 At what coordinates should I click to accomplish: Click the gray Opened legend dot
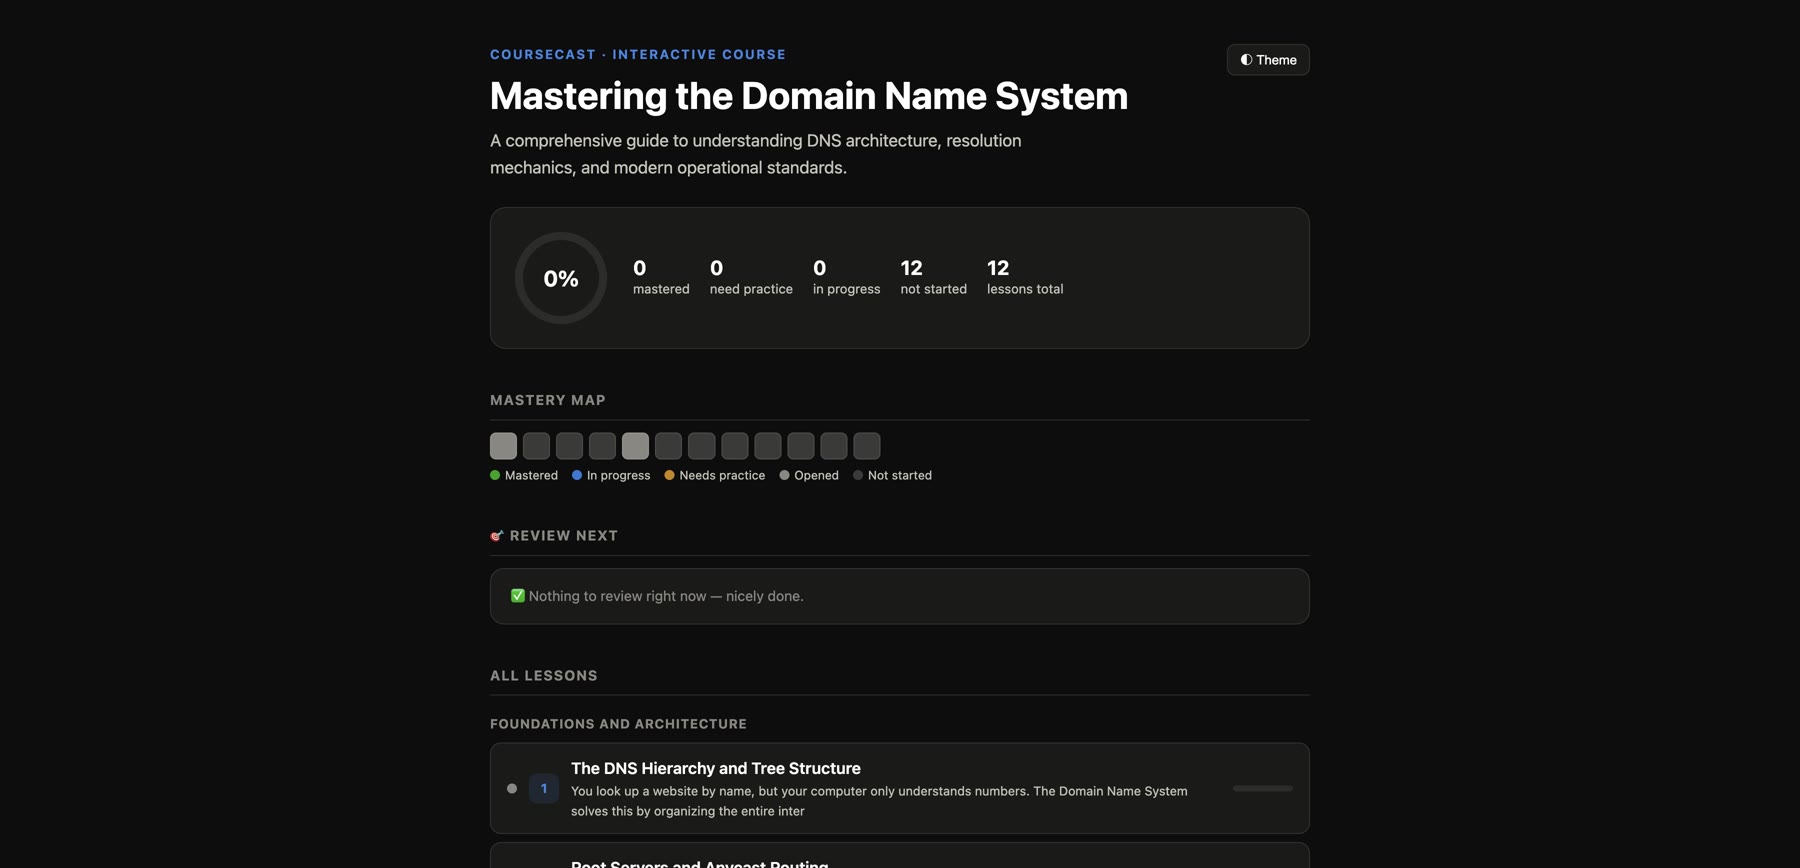[784, 475]
